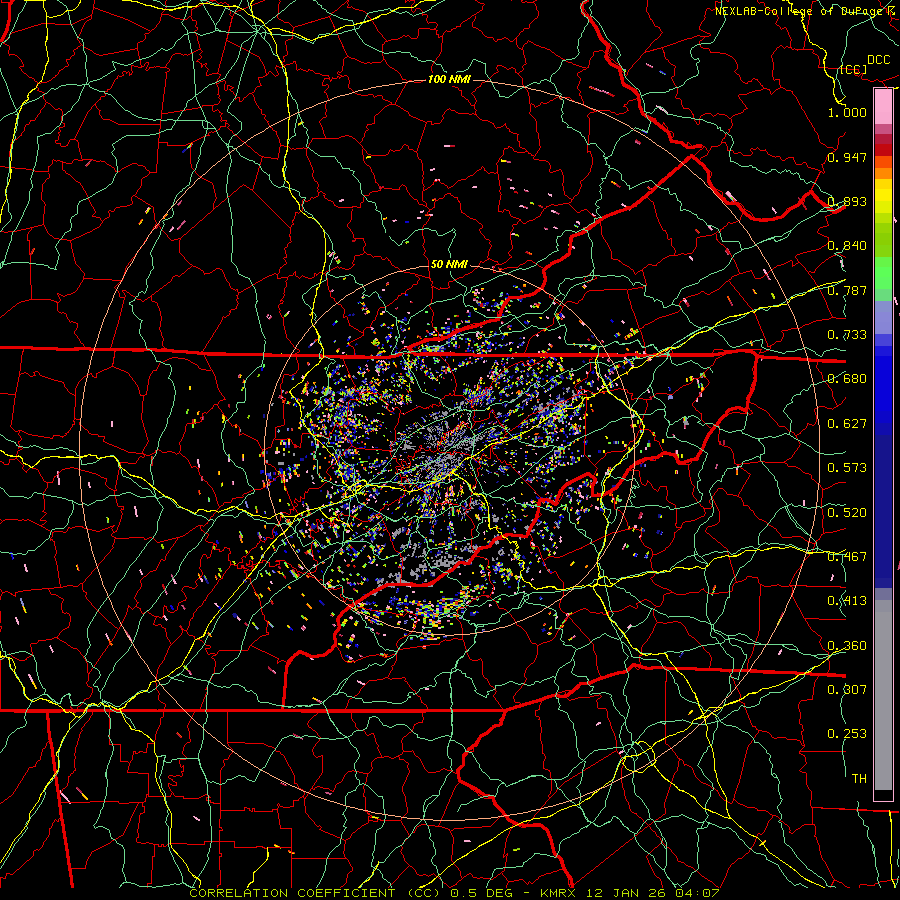Select the 0.520 scale value
The height and width of the screenshot is (900, 900).
(847, 513)
